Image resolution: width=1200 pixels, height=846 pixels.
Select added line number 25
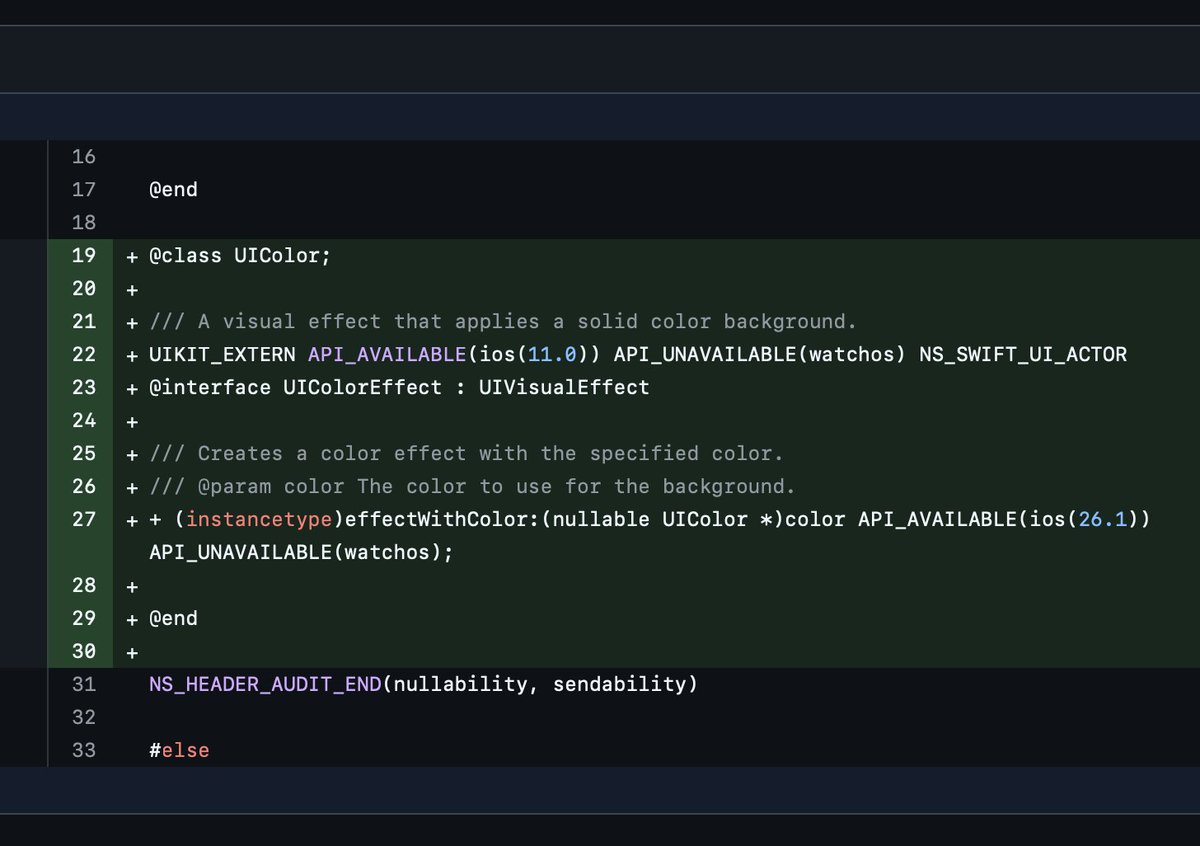[x=84, y=454]
